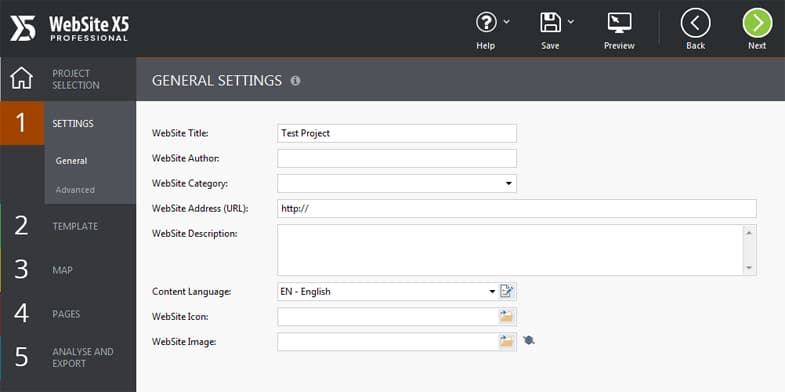Go Back with the left arrow circle
Viewport: 785px width, 392px height.
695,24
